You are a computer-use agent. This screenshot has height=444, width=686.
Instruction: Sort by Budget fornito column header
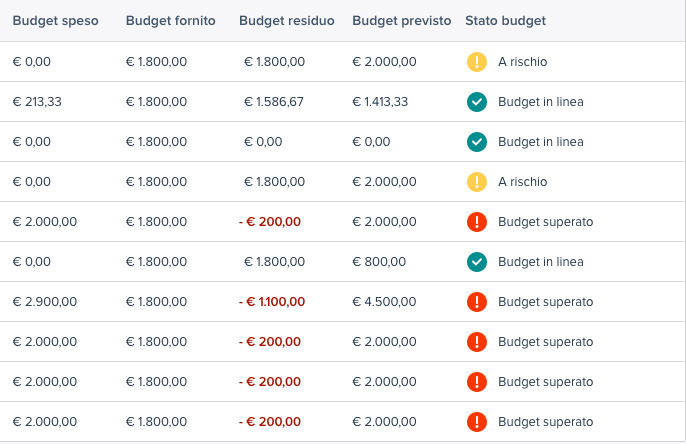[x=171, y=21]
